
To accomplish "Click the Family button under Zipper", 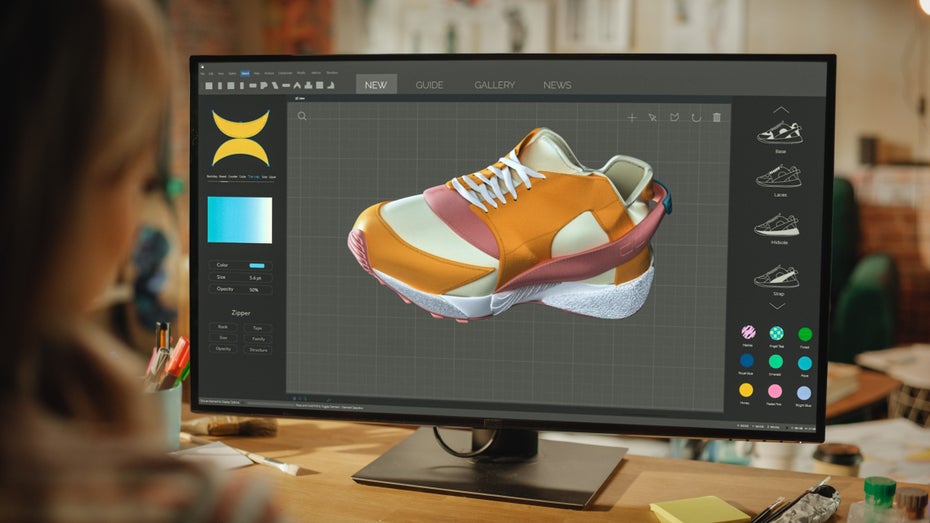I will (256, 338).
